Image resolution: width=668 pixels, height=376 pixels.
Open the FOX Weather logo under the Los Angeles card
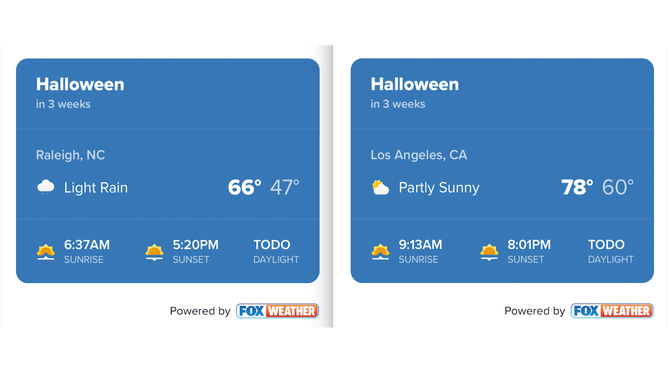pyautogui.click(x=612, y=311)
